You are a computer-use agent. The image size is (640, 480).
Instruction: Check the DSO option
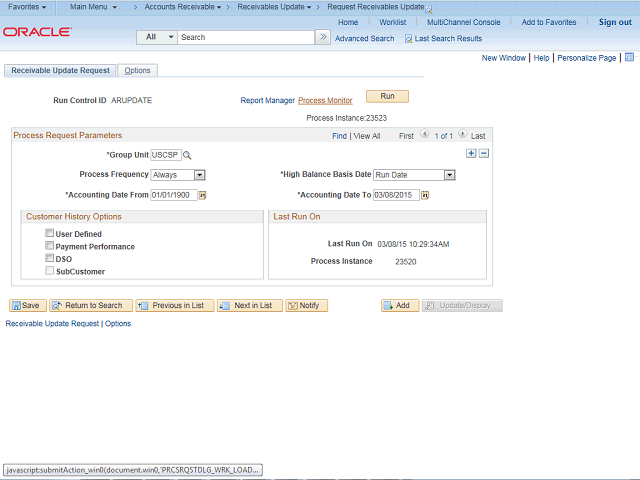(49, 258)
